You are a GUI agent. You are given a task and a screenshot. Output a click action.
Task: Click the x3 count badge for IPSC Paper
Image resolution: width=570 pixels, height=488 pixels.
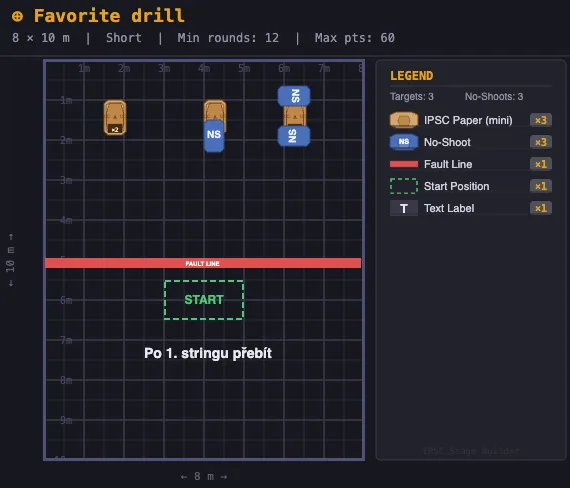[541, 120]
